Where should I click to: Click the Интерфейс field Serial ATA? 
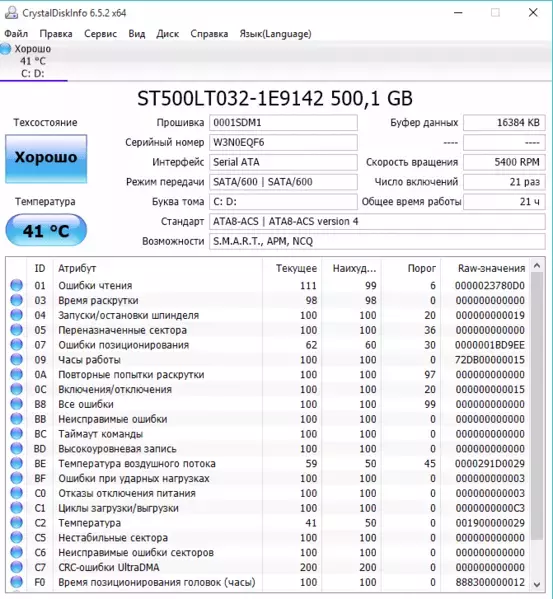click(x=283, y=162)
